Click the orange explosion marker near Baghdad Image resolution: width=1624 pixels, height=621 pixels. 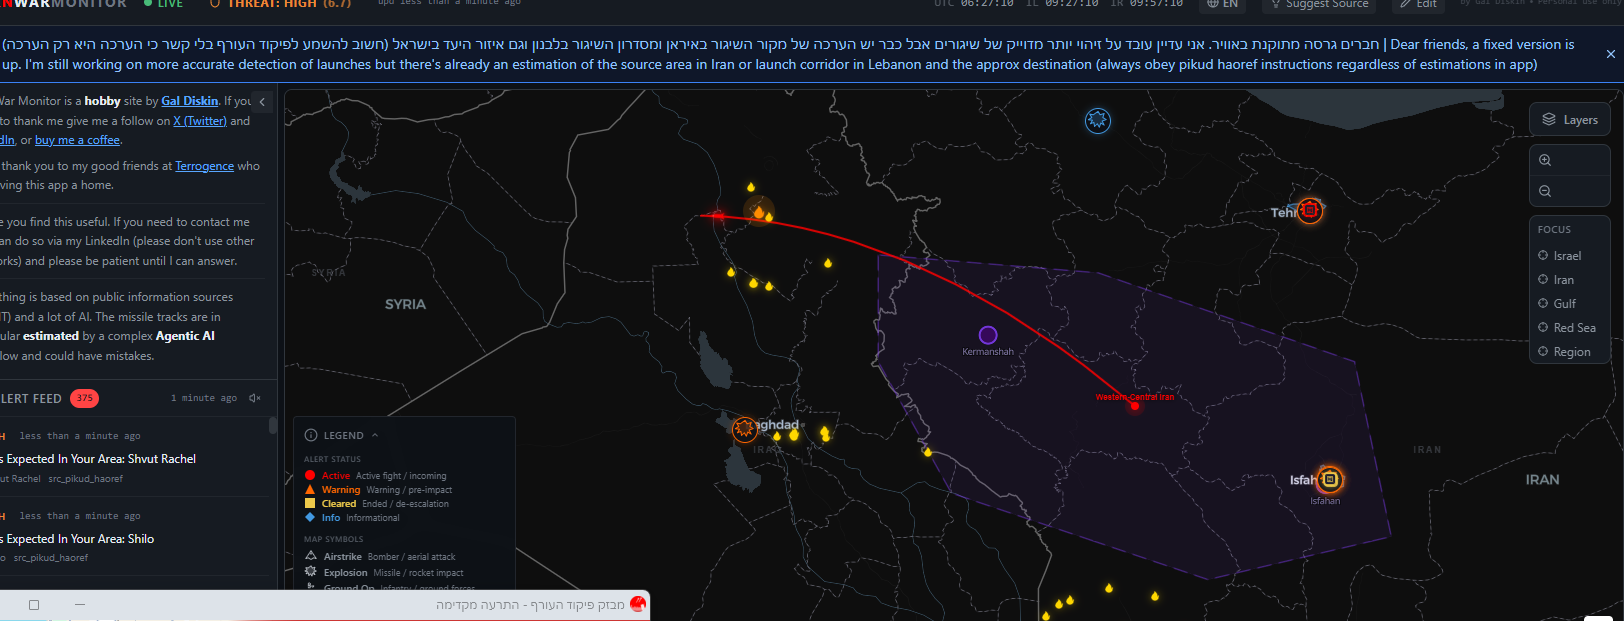[x=744, y=429]
